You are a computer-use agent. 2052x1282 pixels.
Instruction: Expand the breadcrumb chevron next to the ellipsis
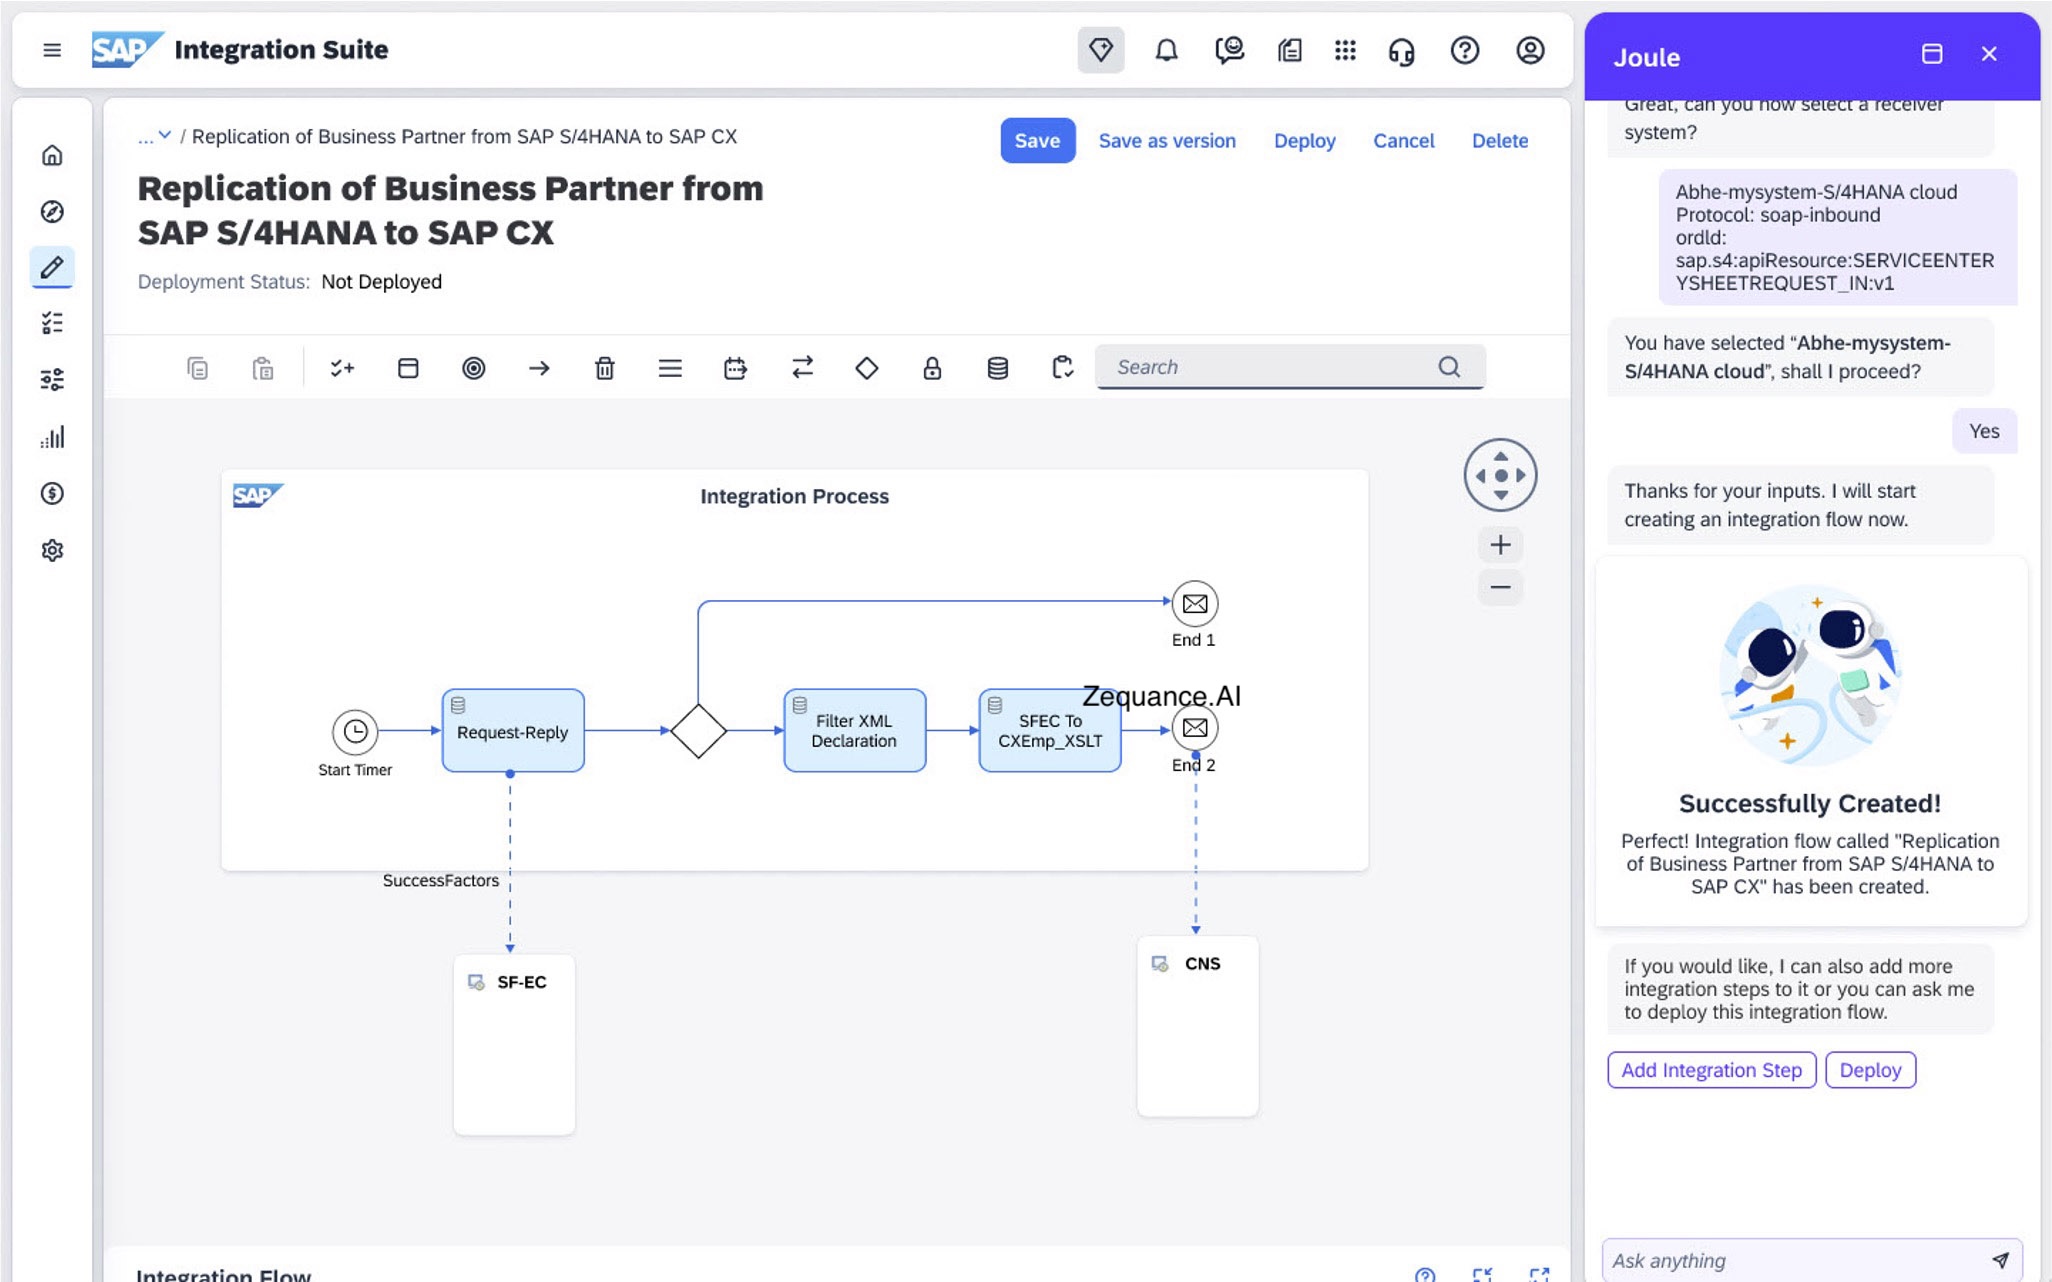[x=166, y=136]
